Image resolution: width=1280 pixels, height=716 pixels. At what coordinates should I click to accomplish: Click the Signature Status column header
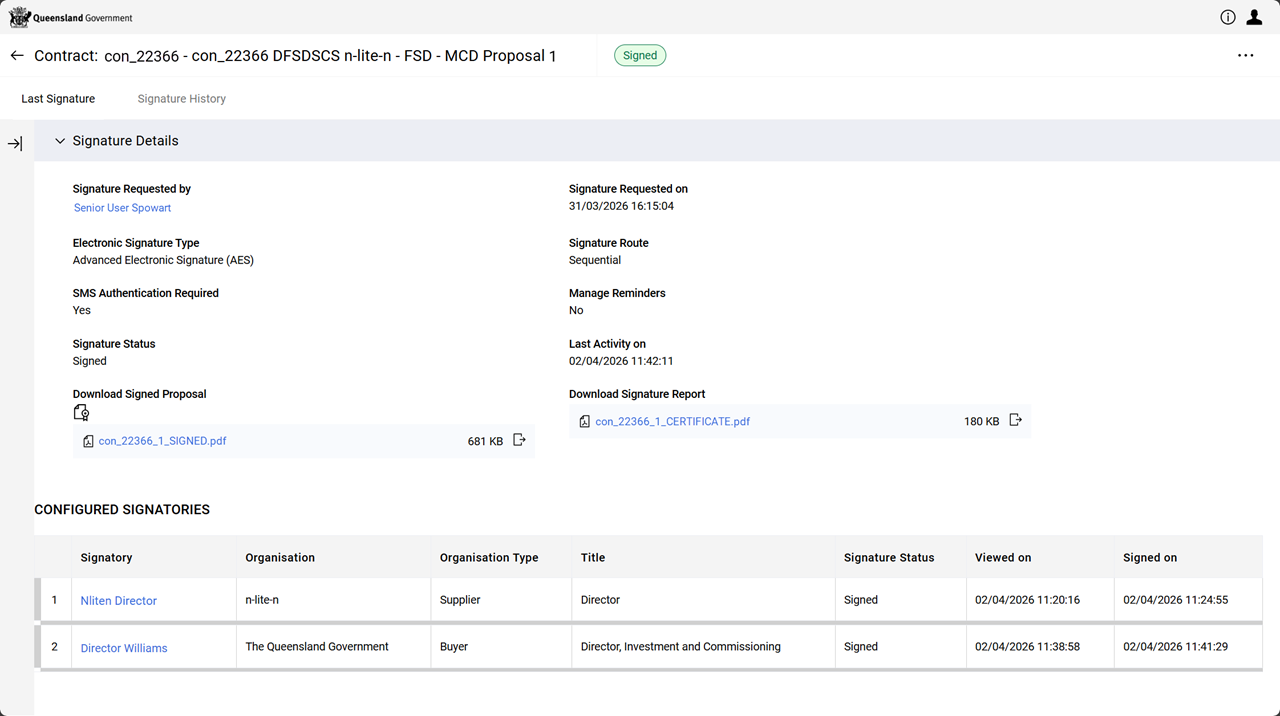(x=888, y=558)
